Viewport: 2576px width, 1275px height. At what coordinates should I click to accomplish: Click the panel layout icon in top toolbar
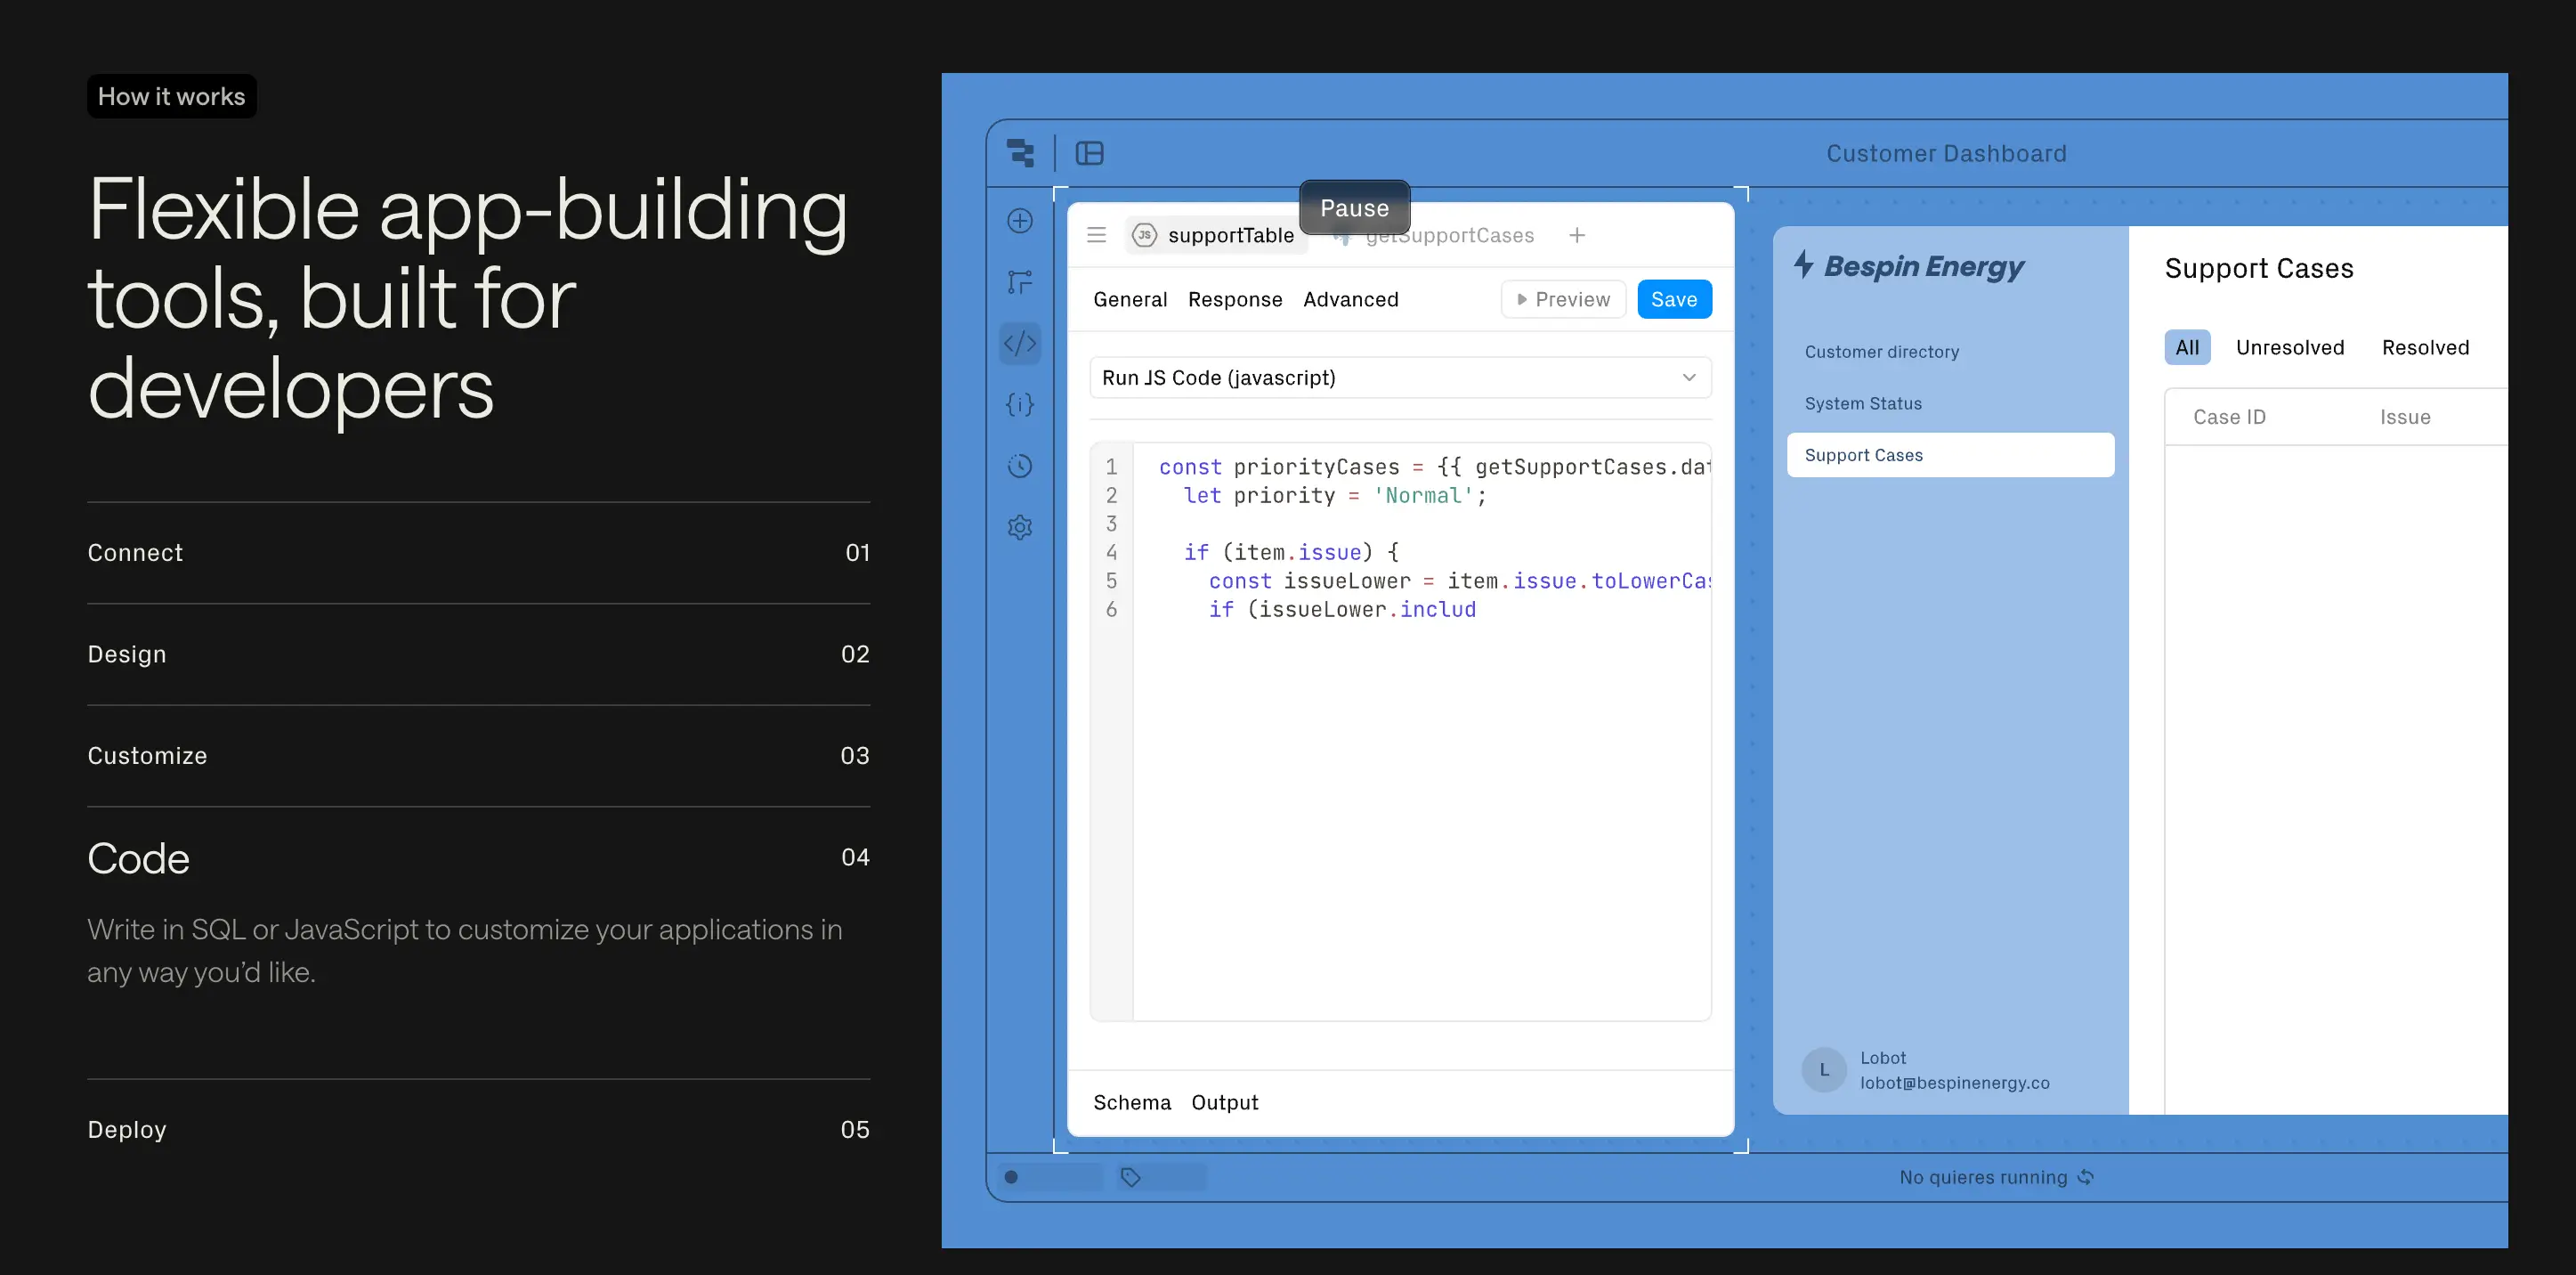point(1089,153)
